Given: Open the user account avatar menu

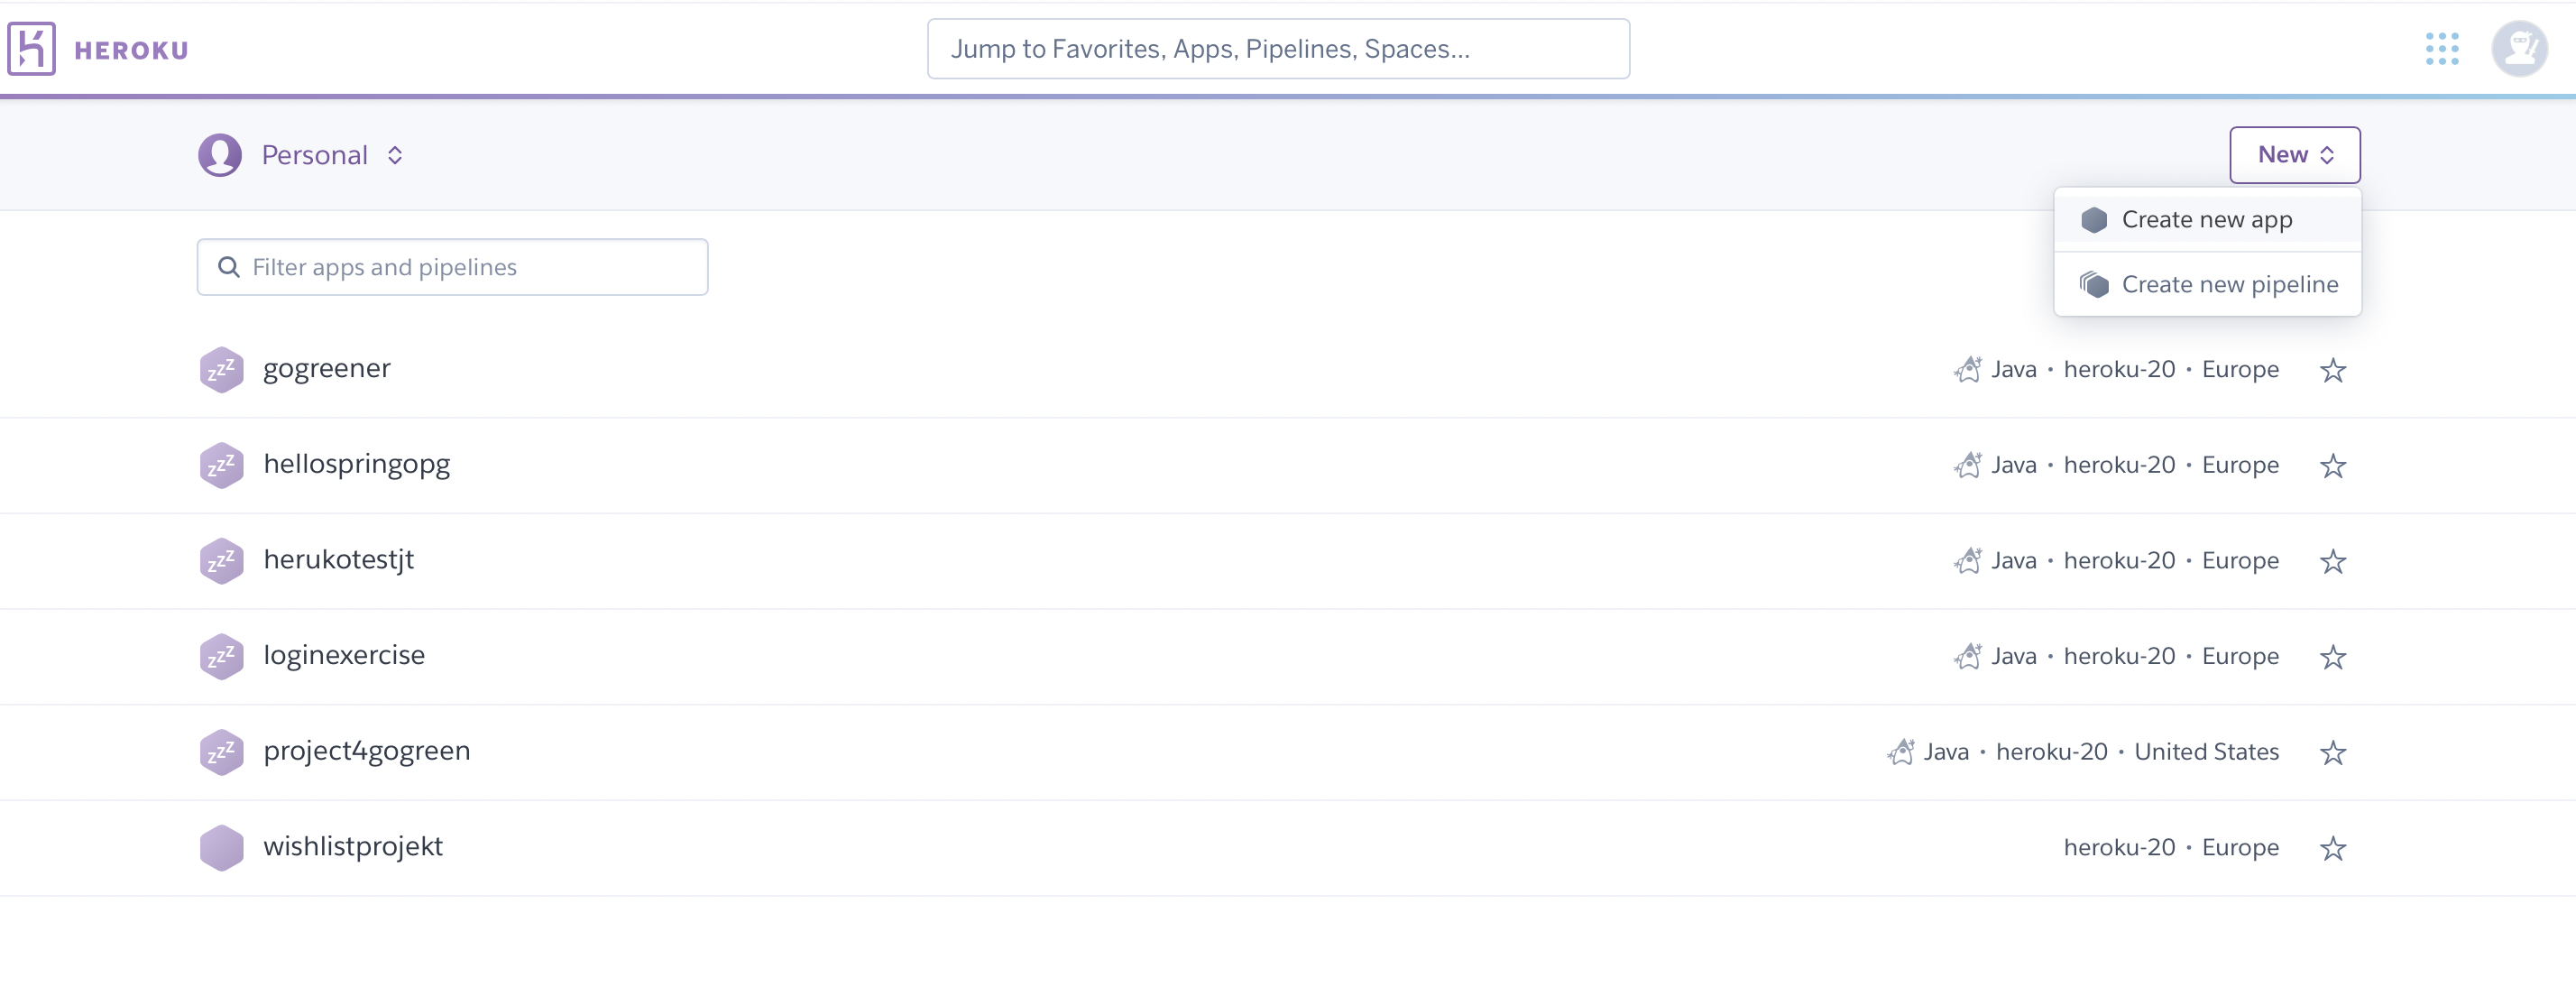Looking at the screenshot, I should [x=2518, y=49].
